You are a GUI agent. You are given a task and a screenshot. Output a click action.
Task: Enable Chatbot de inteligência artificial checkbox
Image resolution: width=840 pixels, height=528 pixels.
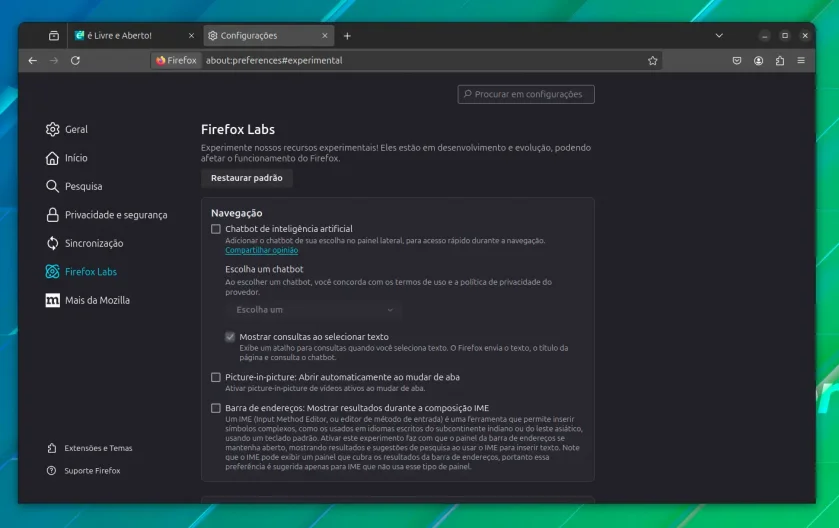[215, 229]
